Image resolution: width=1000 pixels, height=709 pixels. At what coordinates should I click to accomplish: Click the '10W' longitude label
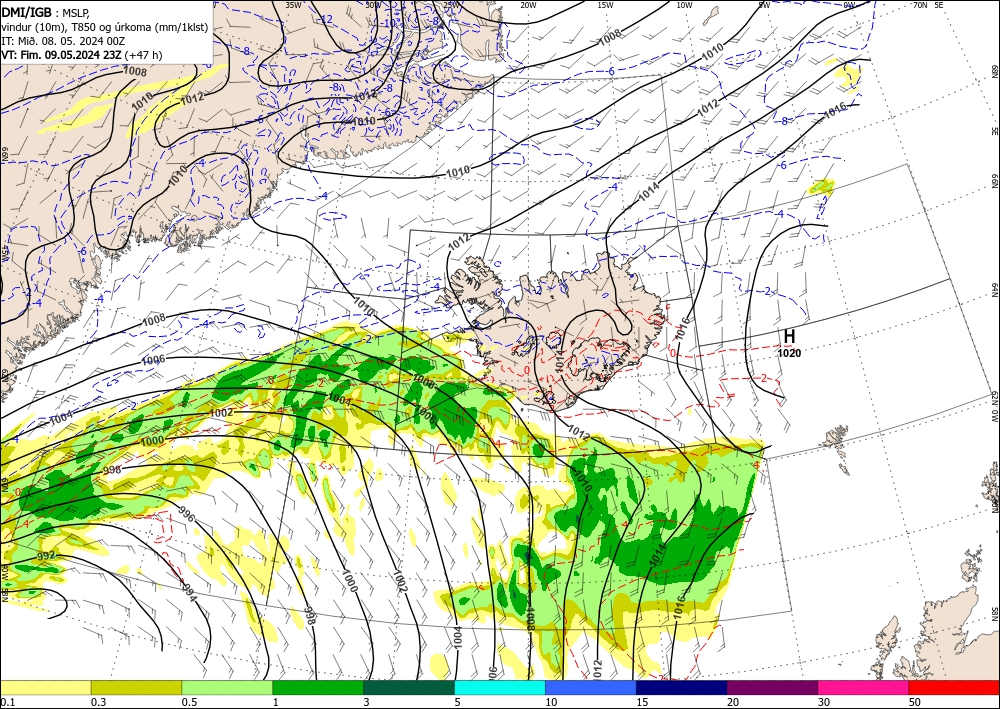point(684,4)
